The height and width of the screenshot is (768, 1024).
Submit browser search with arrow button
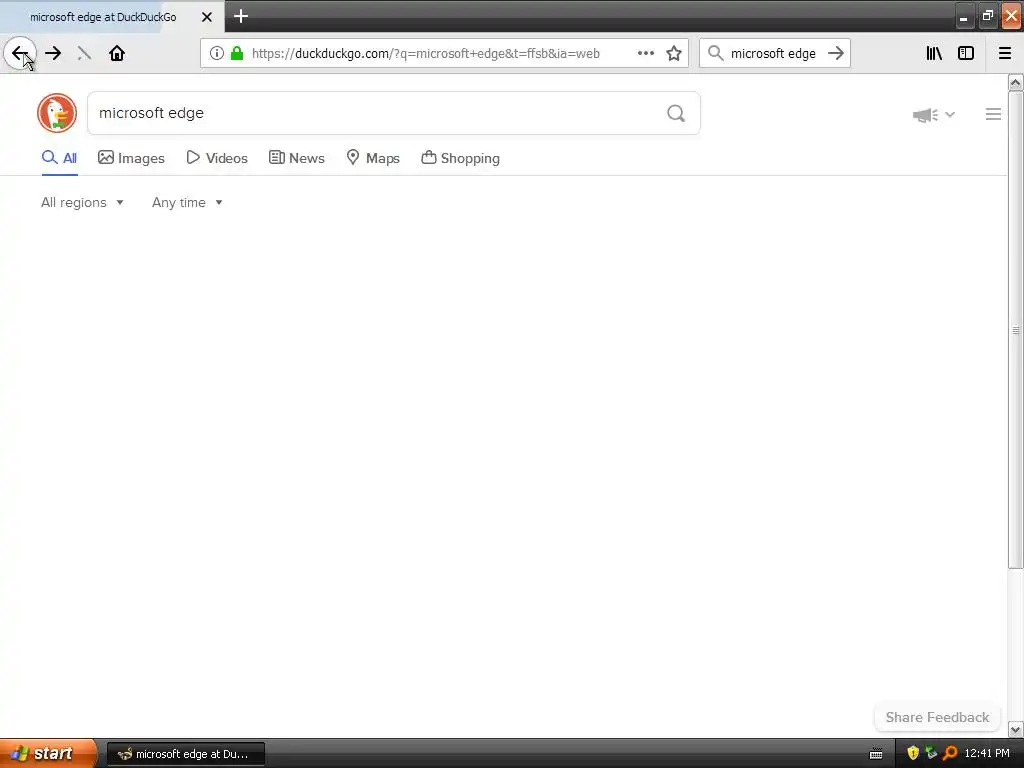(x=836, y=54)
